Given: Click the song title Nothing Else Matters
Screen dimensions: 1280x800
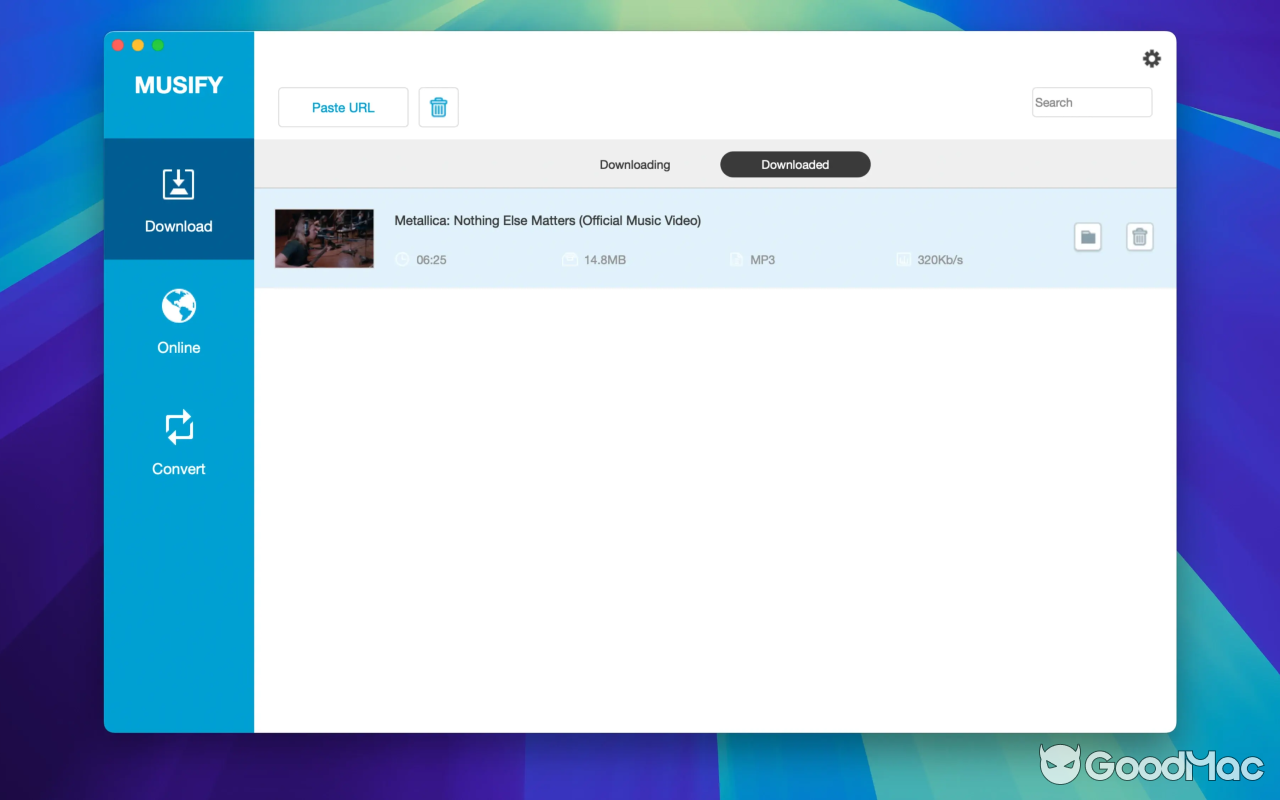Looking at the screenshot, I should [x=547, y=220].
